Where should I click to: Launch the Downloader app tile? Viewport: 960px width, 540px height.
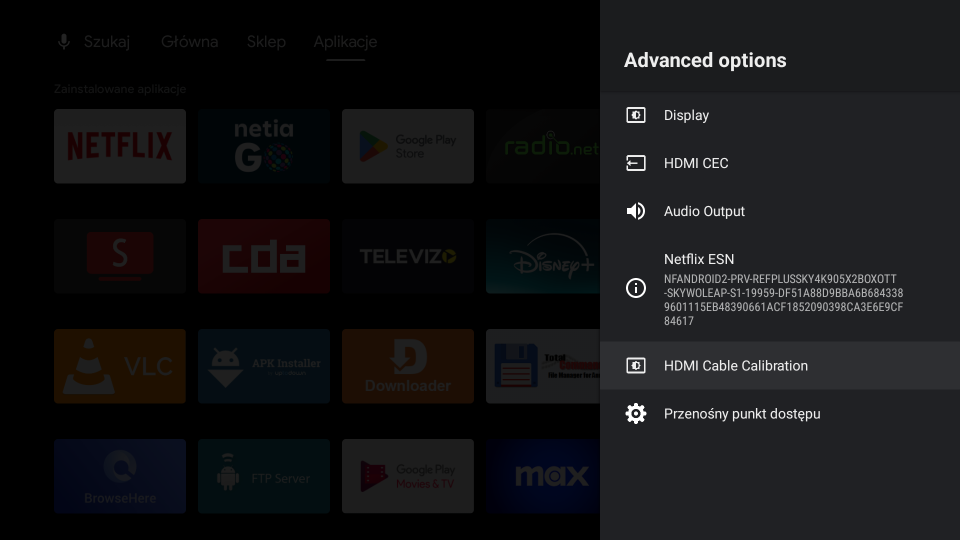coord(408,366)
